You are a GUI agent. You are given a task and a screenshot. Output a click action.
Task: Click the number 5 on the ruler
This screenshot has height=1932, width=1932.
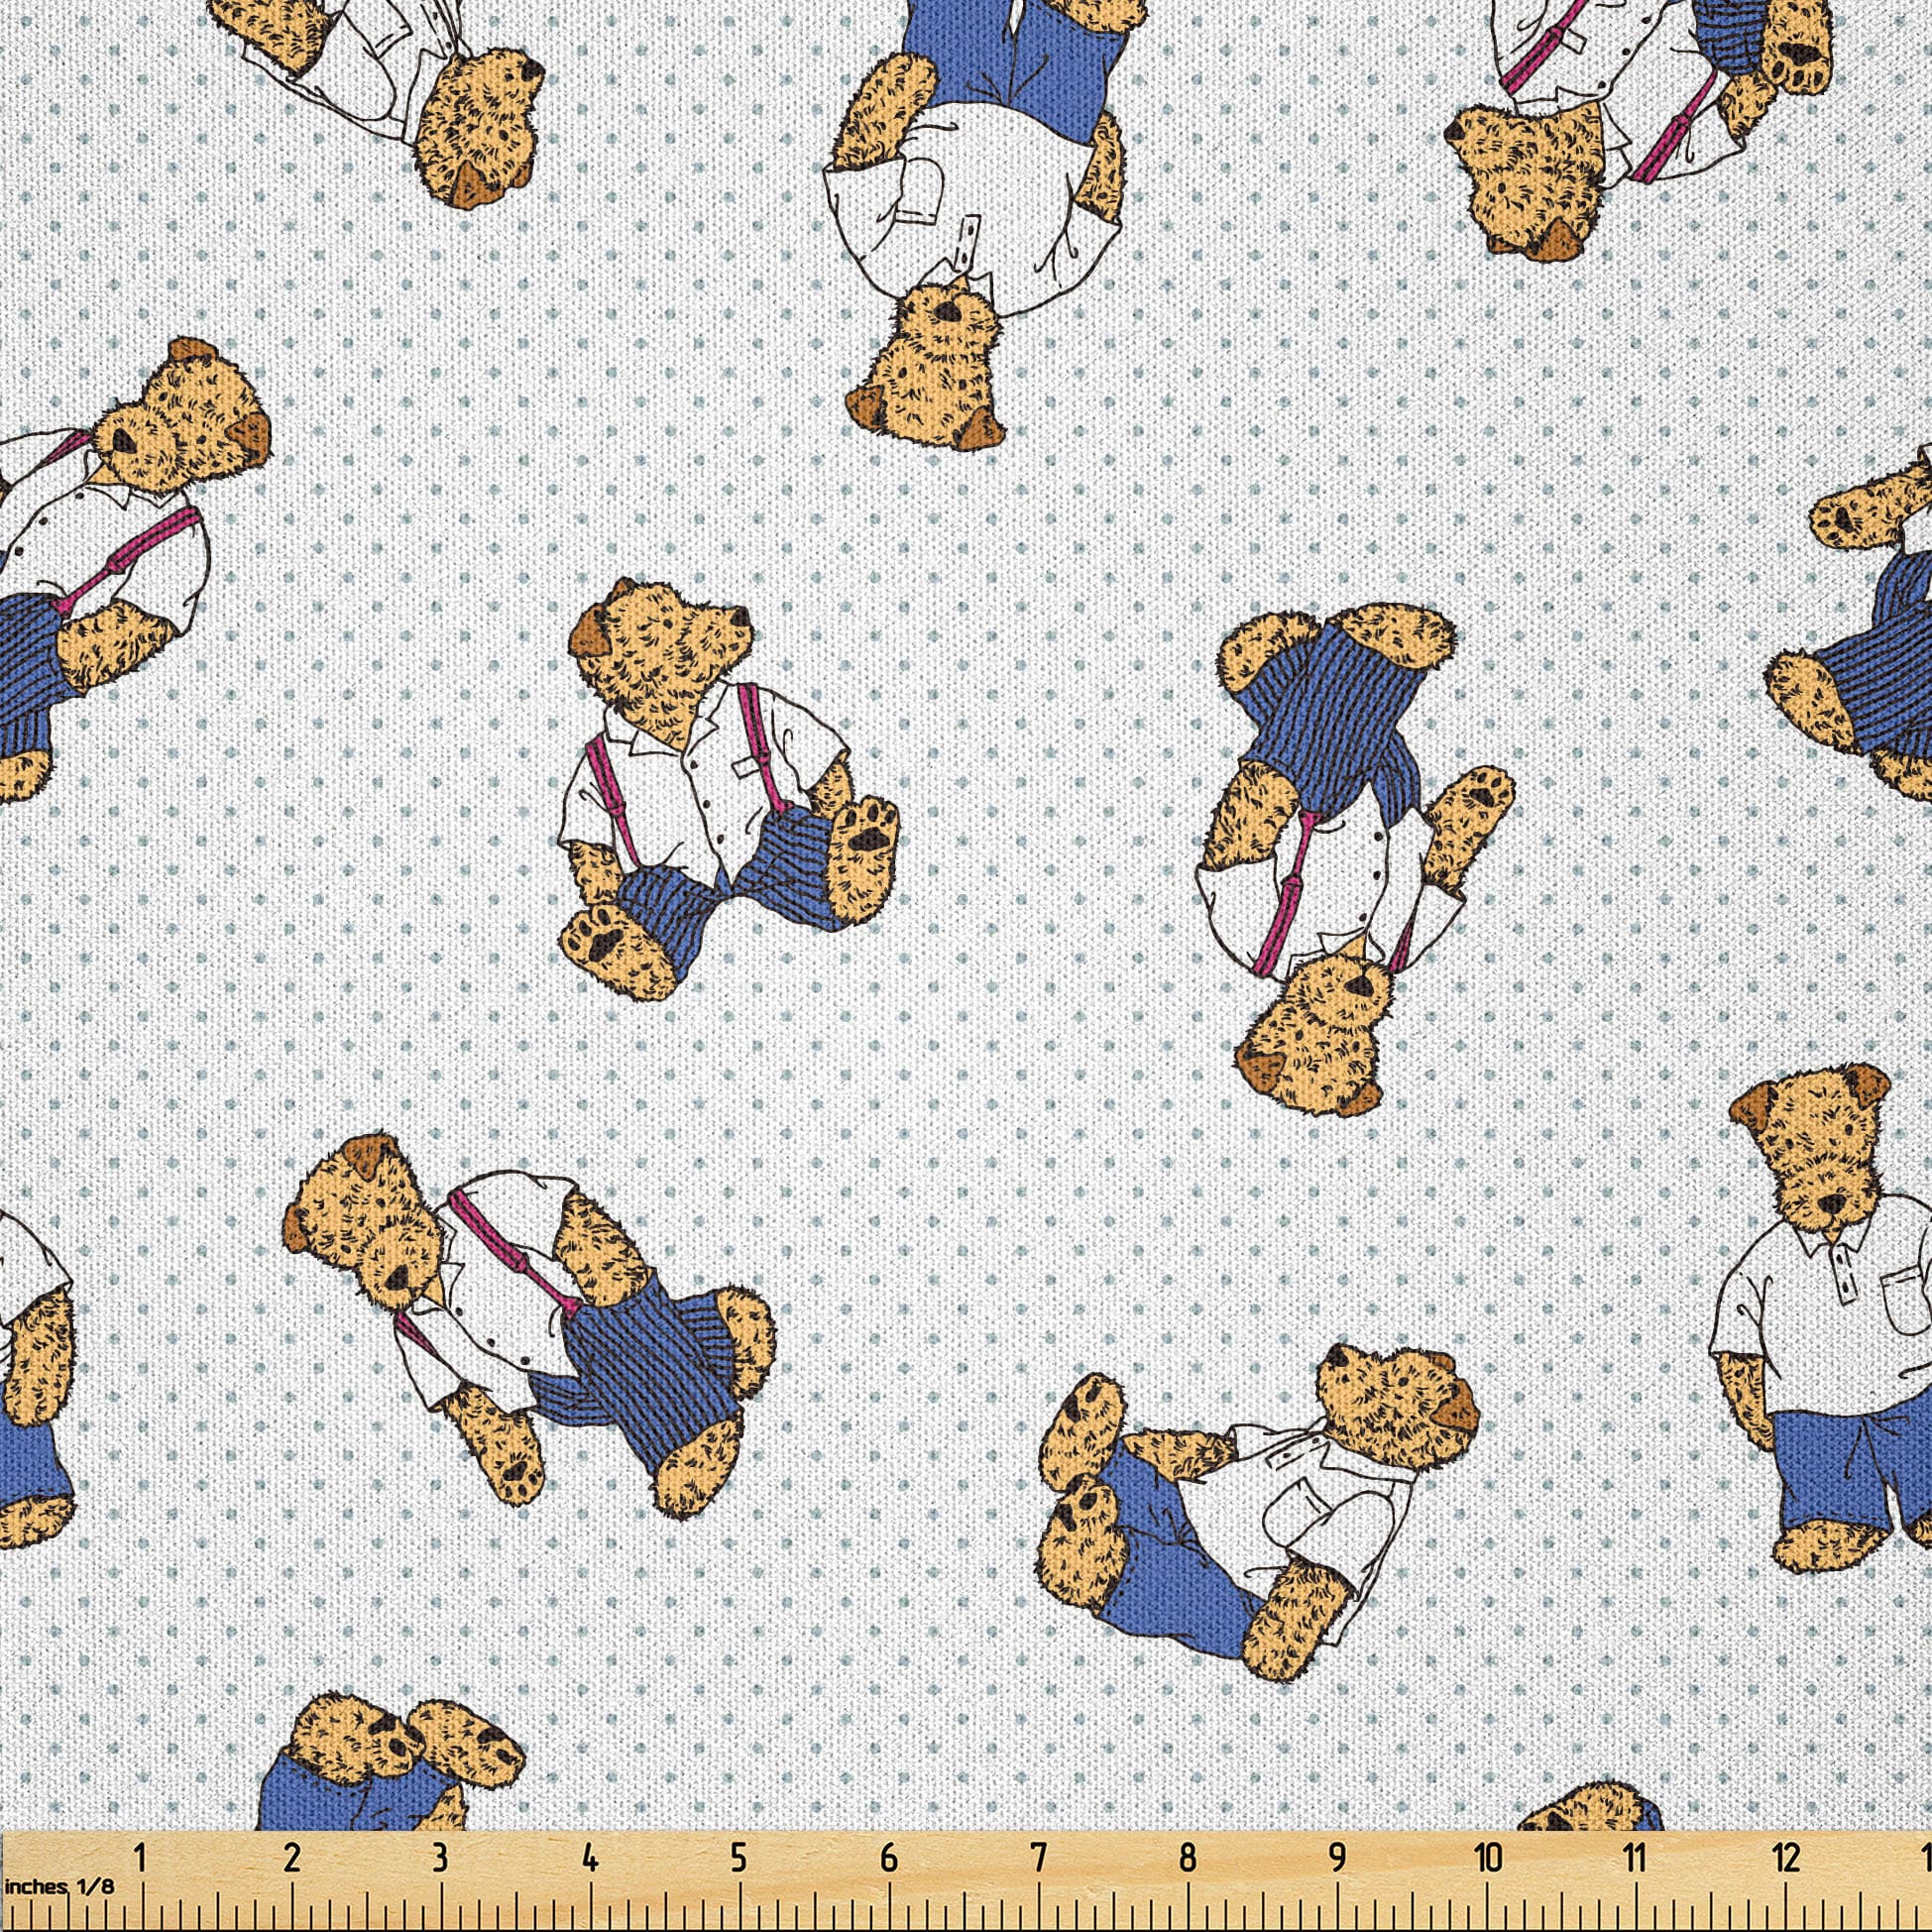coord(738,1858)
